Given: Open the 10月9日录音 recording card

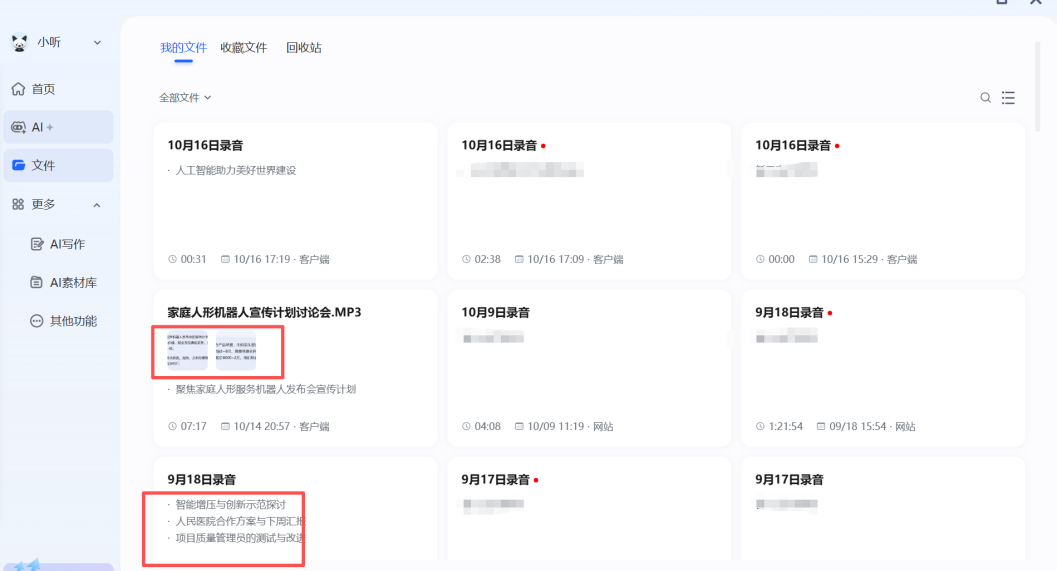Looking at the screenshot, I should (x=495, y=313).
